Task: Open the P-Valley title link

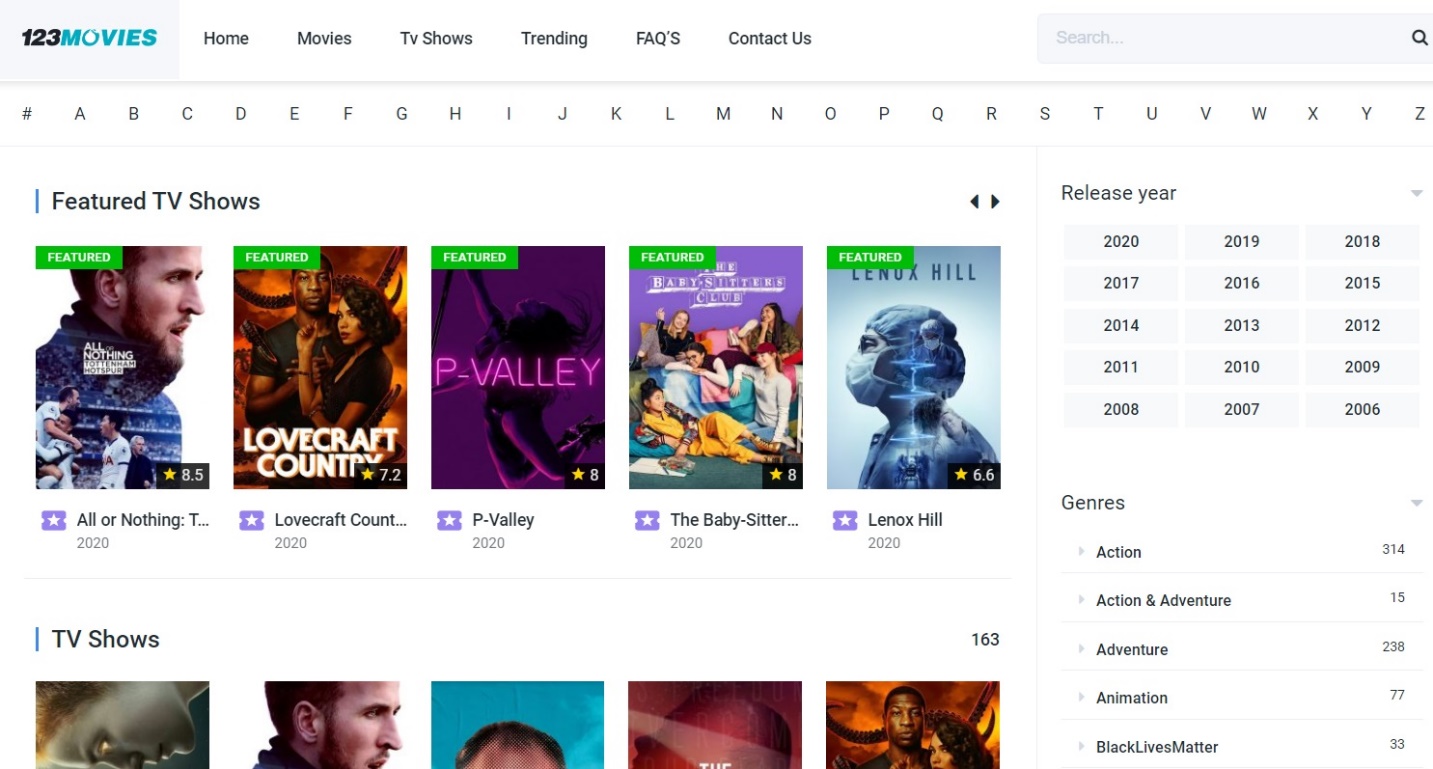Action: click(x=503, y=520)
